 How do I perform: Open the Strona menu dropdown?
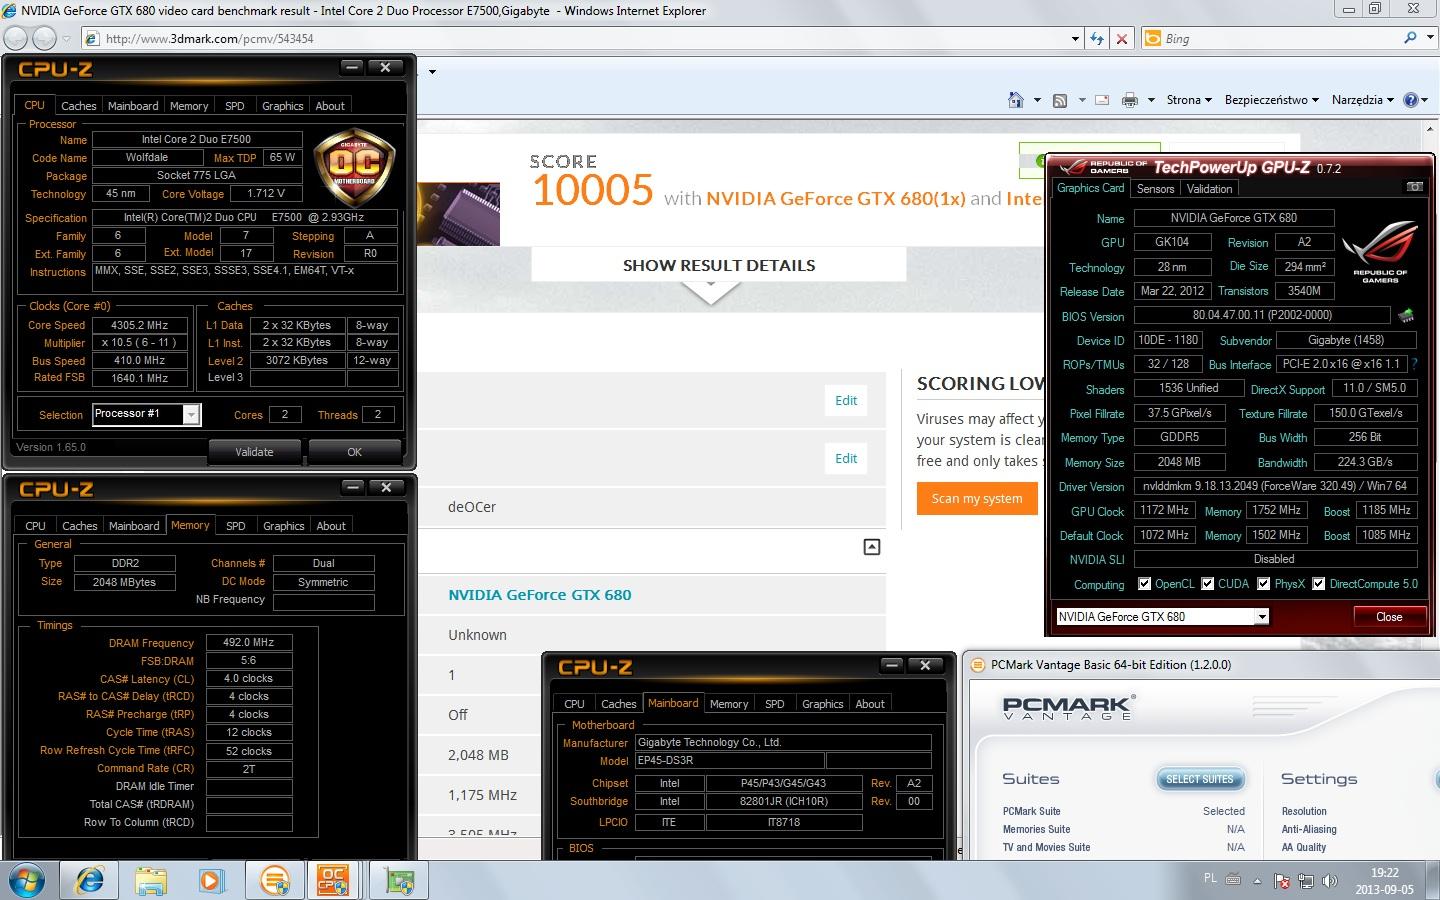(1189, 100)
